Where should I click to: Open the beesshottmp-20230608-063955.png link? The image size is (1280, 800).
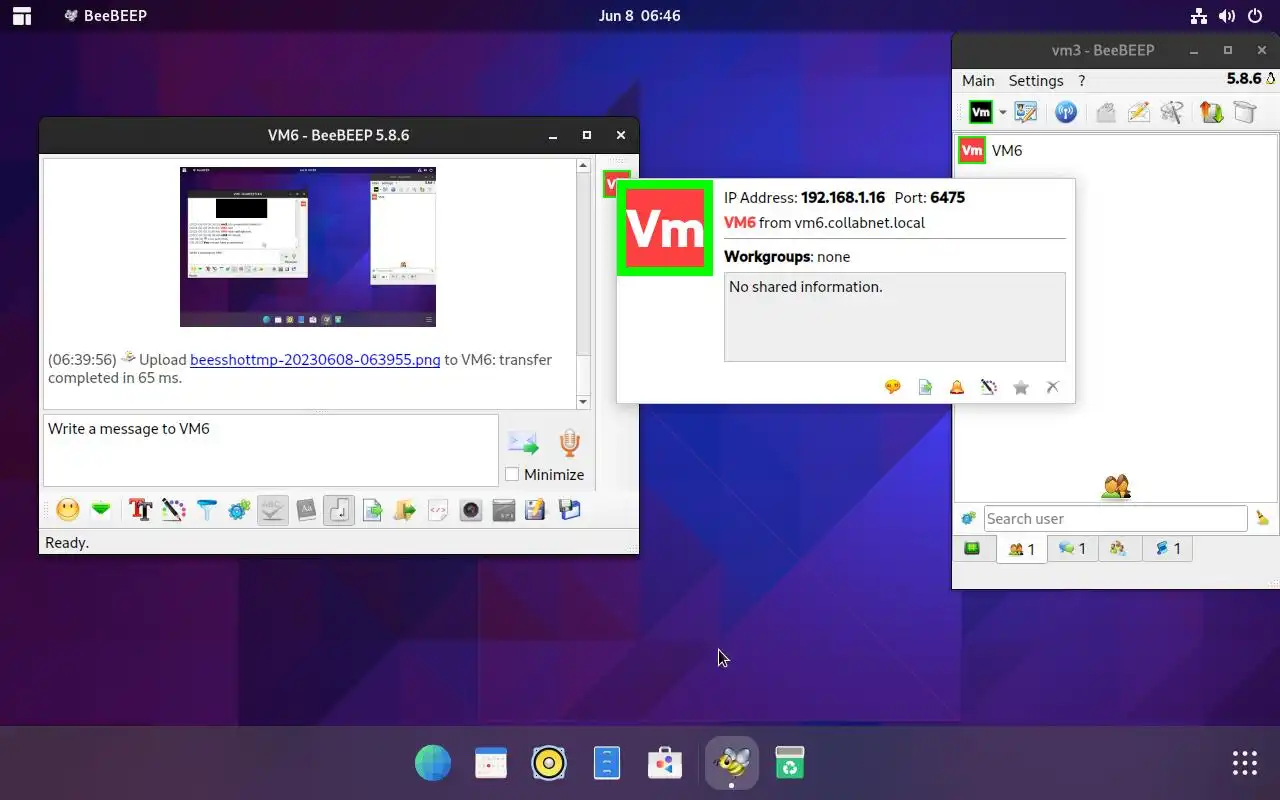315,360
